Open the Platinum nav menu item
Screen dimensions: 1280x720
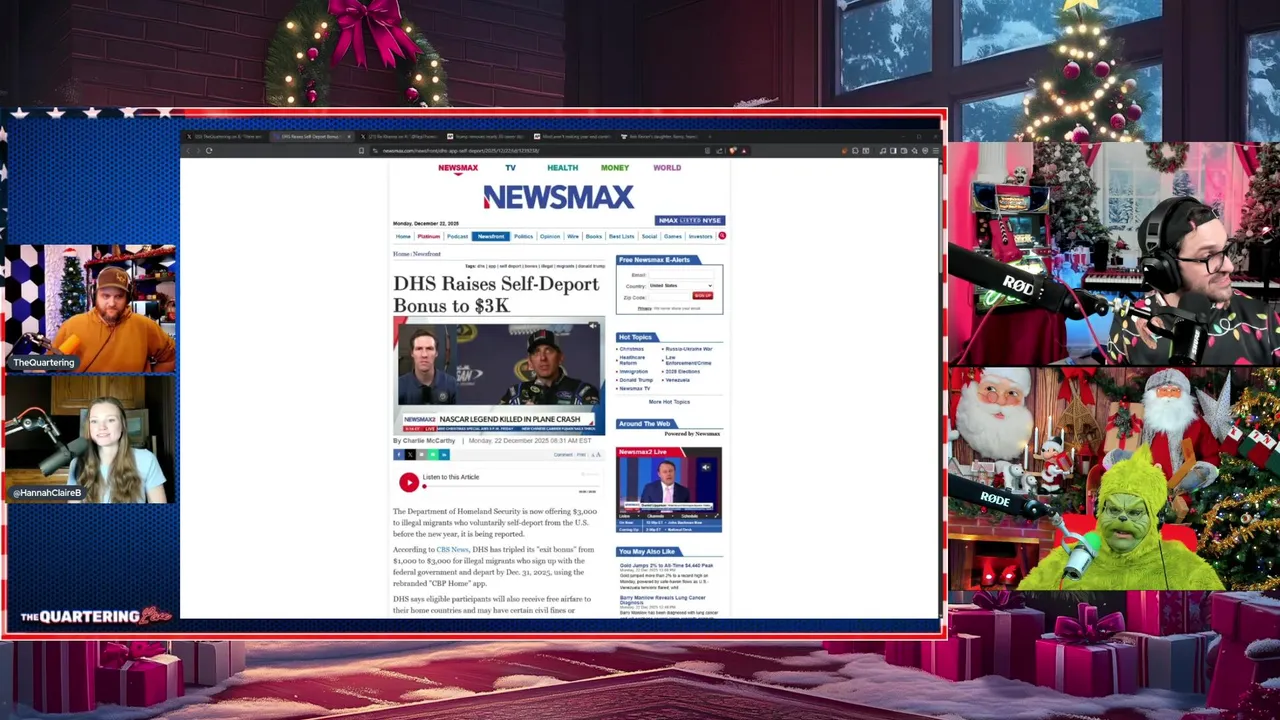(429, 236)
